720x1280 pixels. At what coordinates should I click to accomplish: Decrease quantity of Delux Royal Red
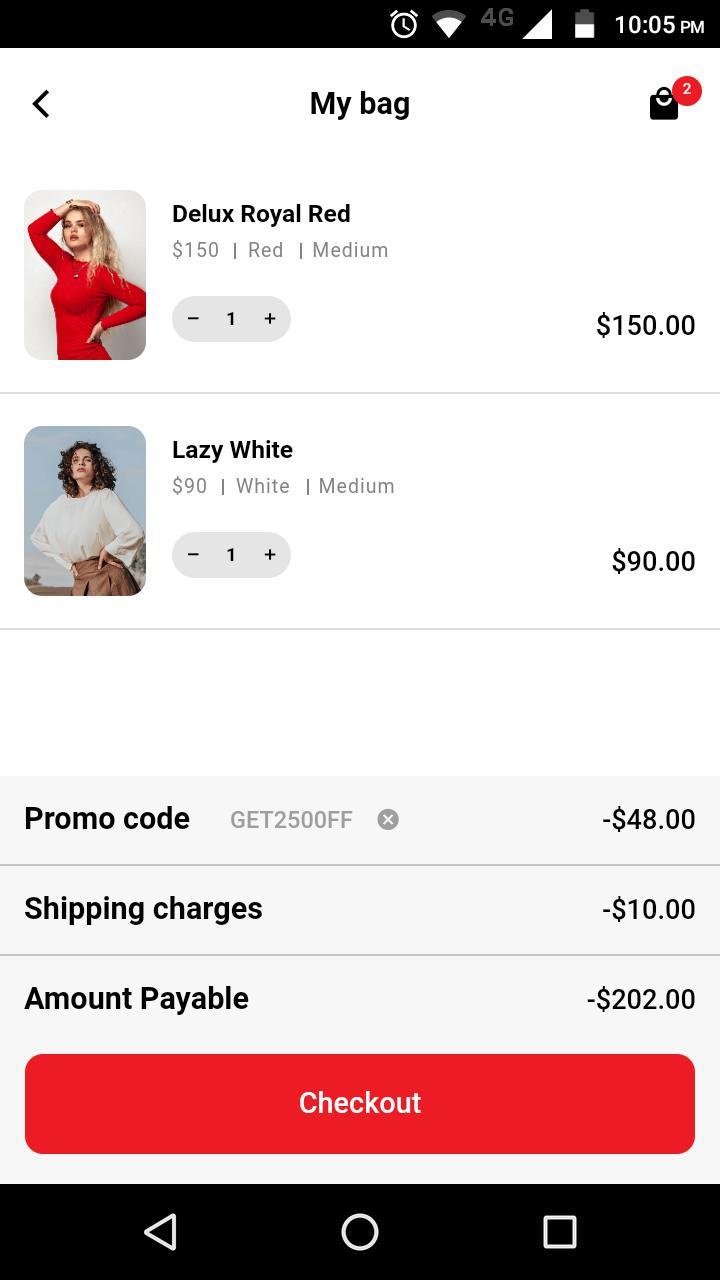tap(194, 319)
